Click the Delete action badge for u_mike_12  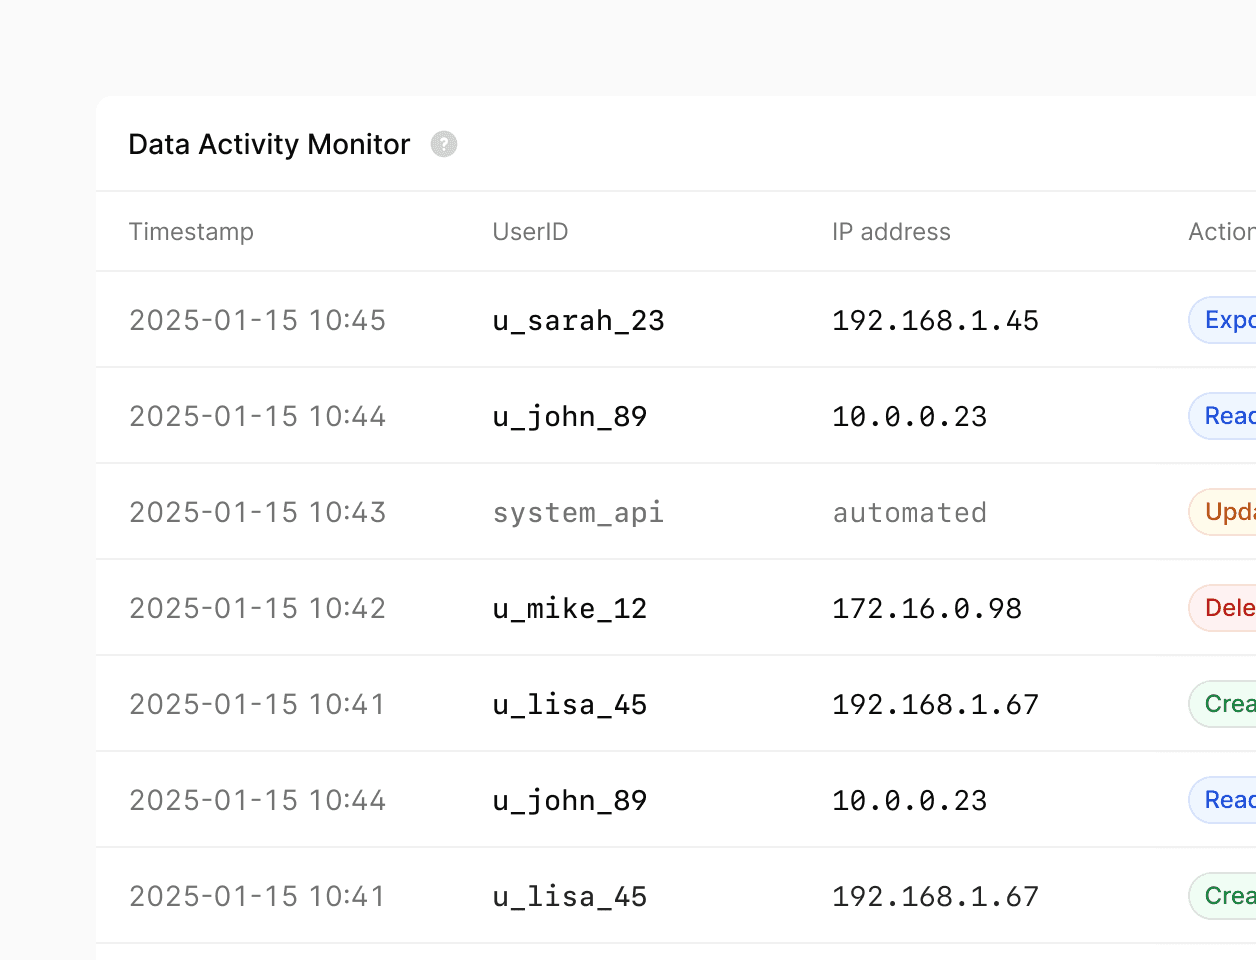pos(1222,608)
